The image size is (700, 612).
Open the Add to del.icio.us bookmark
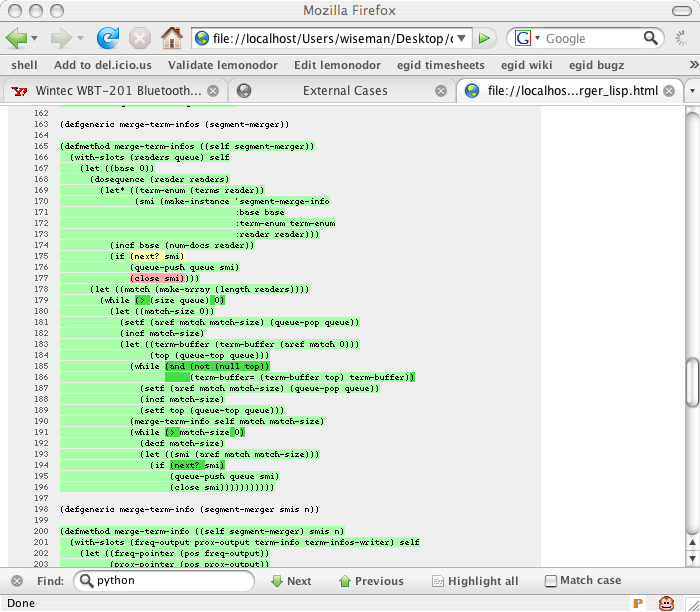[103, 65]
